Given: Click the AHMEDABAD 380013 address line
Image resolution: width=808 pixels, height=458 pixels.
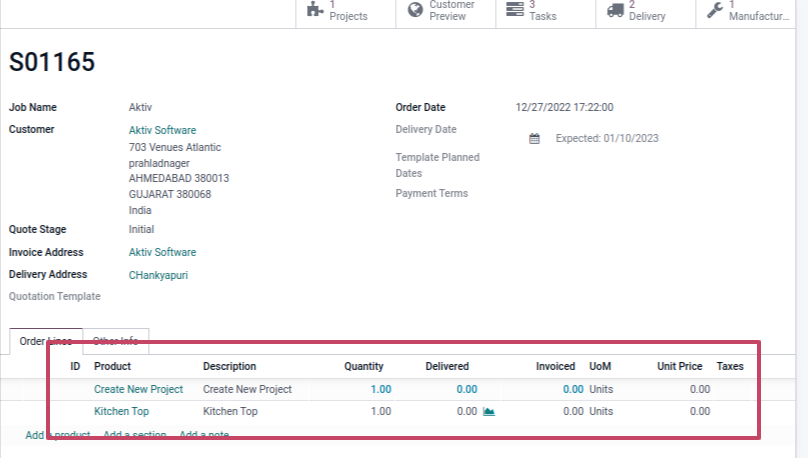Looking at the screenshot, I should 179,178.
